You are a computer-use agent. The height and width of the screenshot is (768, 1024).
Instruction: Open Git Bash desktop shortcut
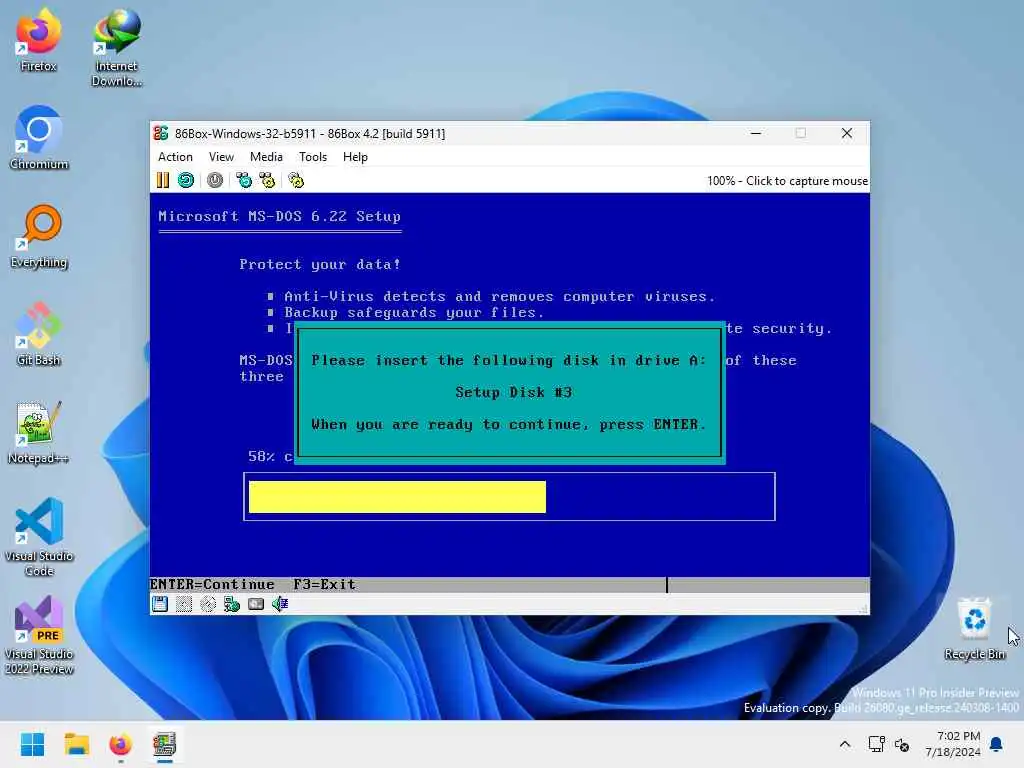click(39, 334)
